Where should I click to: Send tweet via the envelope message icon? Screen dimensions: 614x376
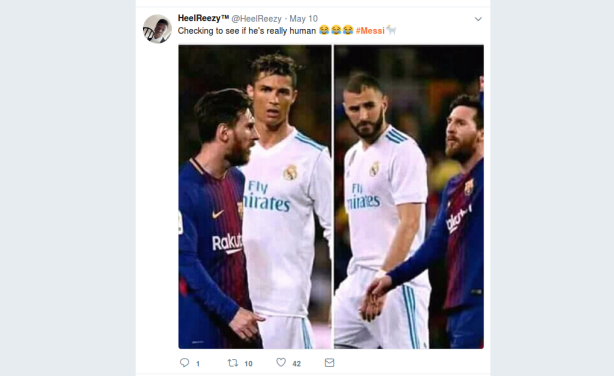click(329, 363)
